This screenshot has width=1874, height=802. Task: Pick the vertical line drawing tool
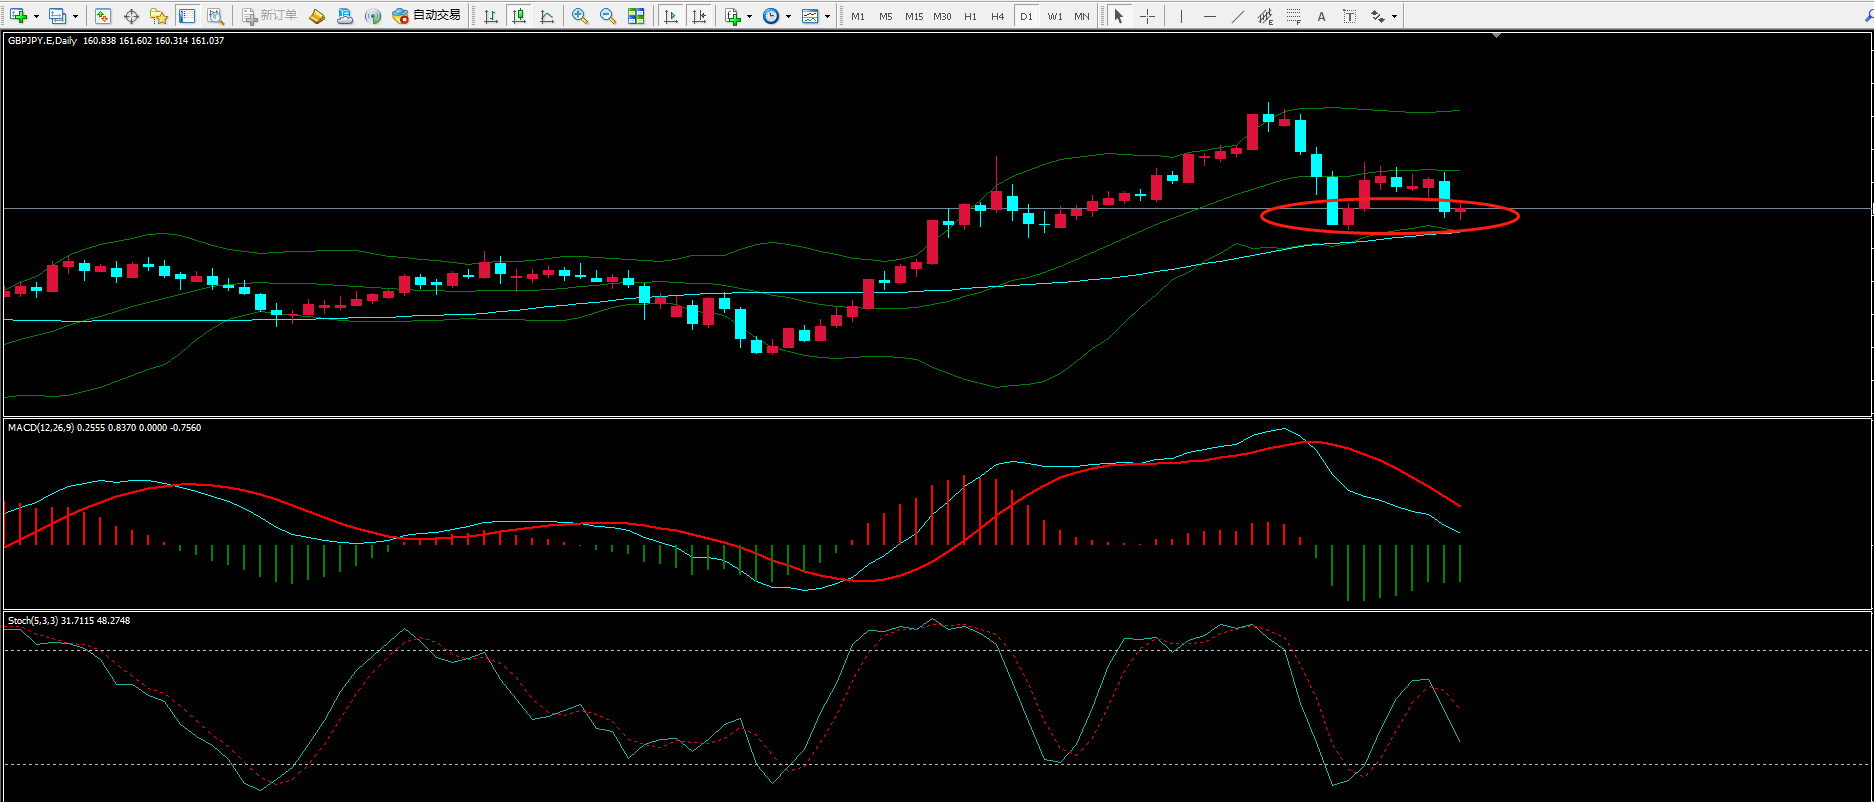(1181, 16)
